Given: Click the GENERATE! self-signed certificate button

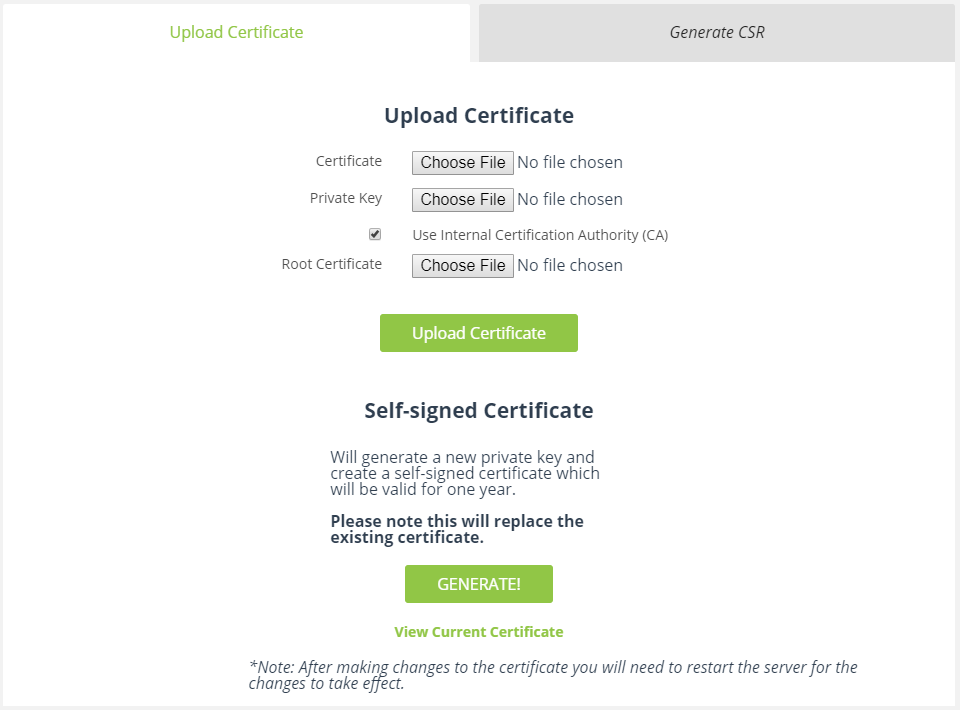Looking at the screenshot, I should point(479,584).
